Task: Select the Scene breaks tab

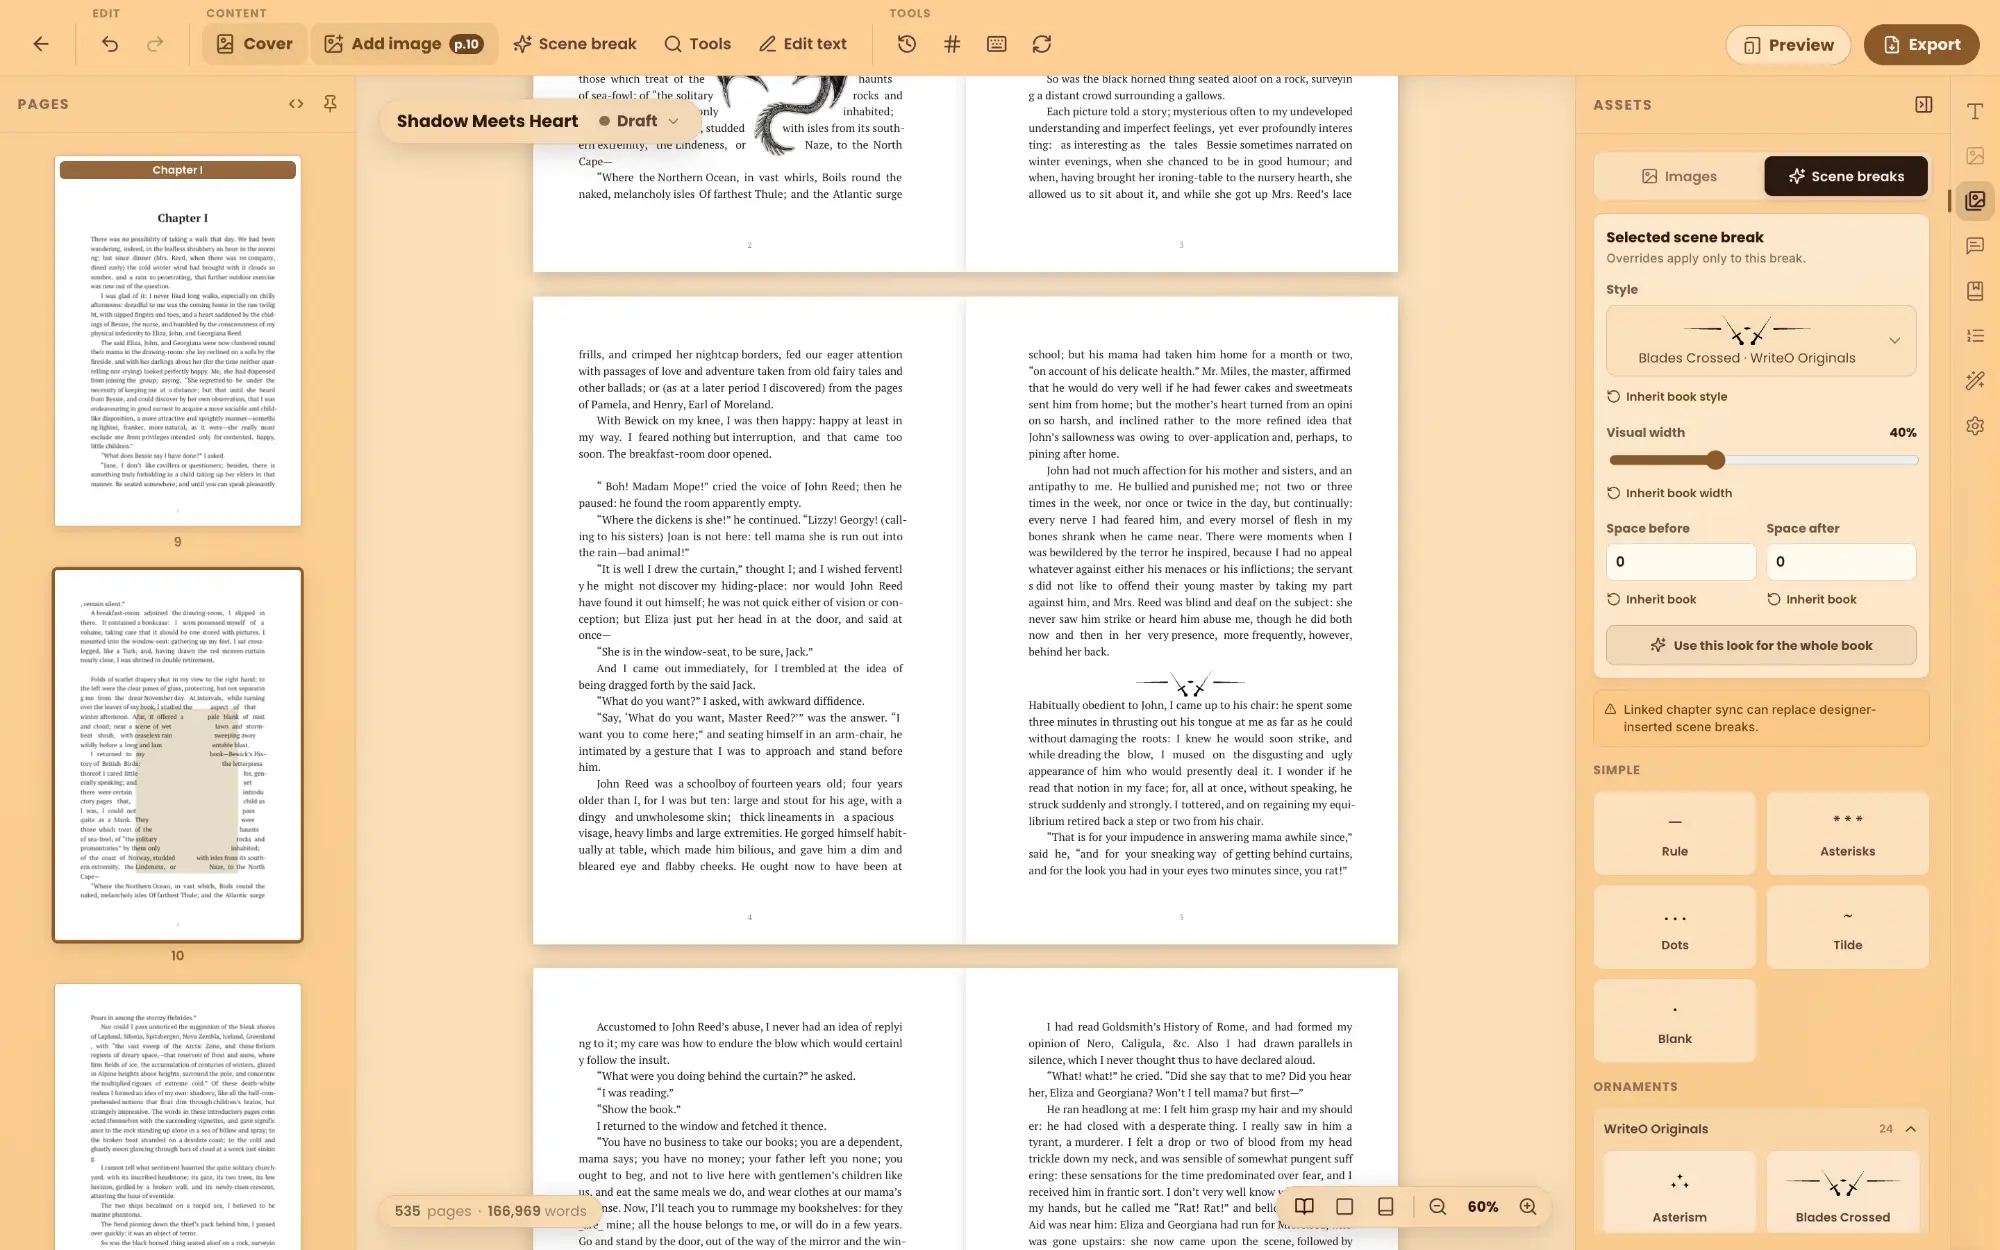Action: click(1846, 176)
